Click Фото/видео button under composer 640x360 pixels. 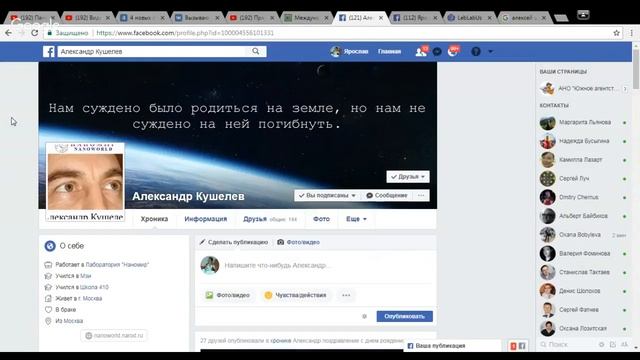click(228, 295)
